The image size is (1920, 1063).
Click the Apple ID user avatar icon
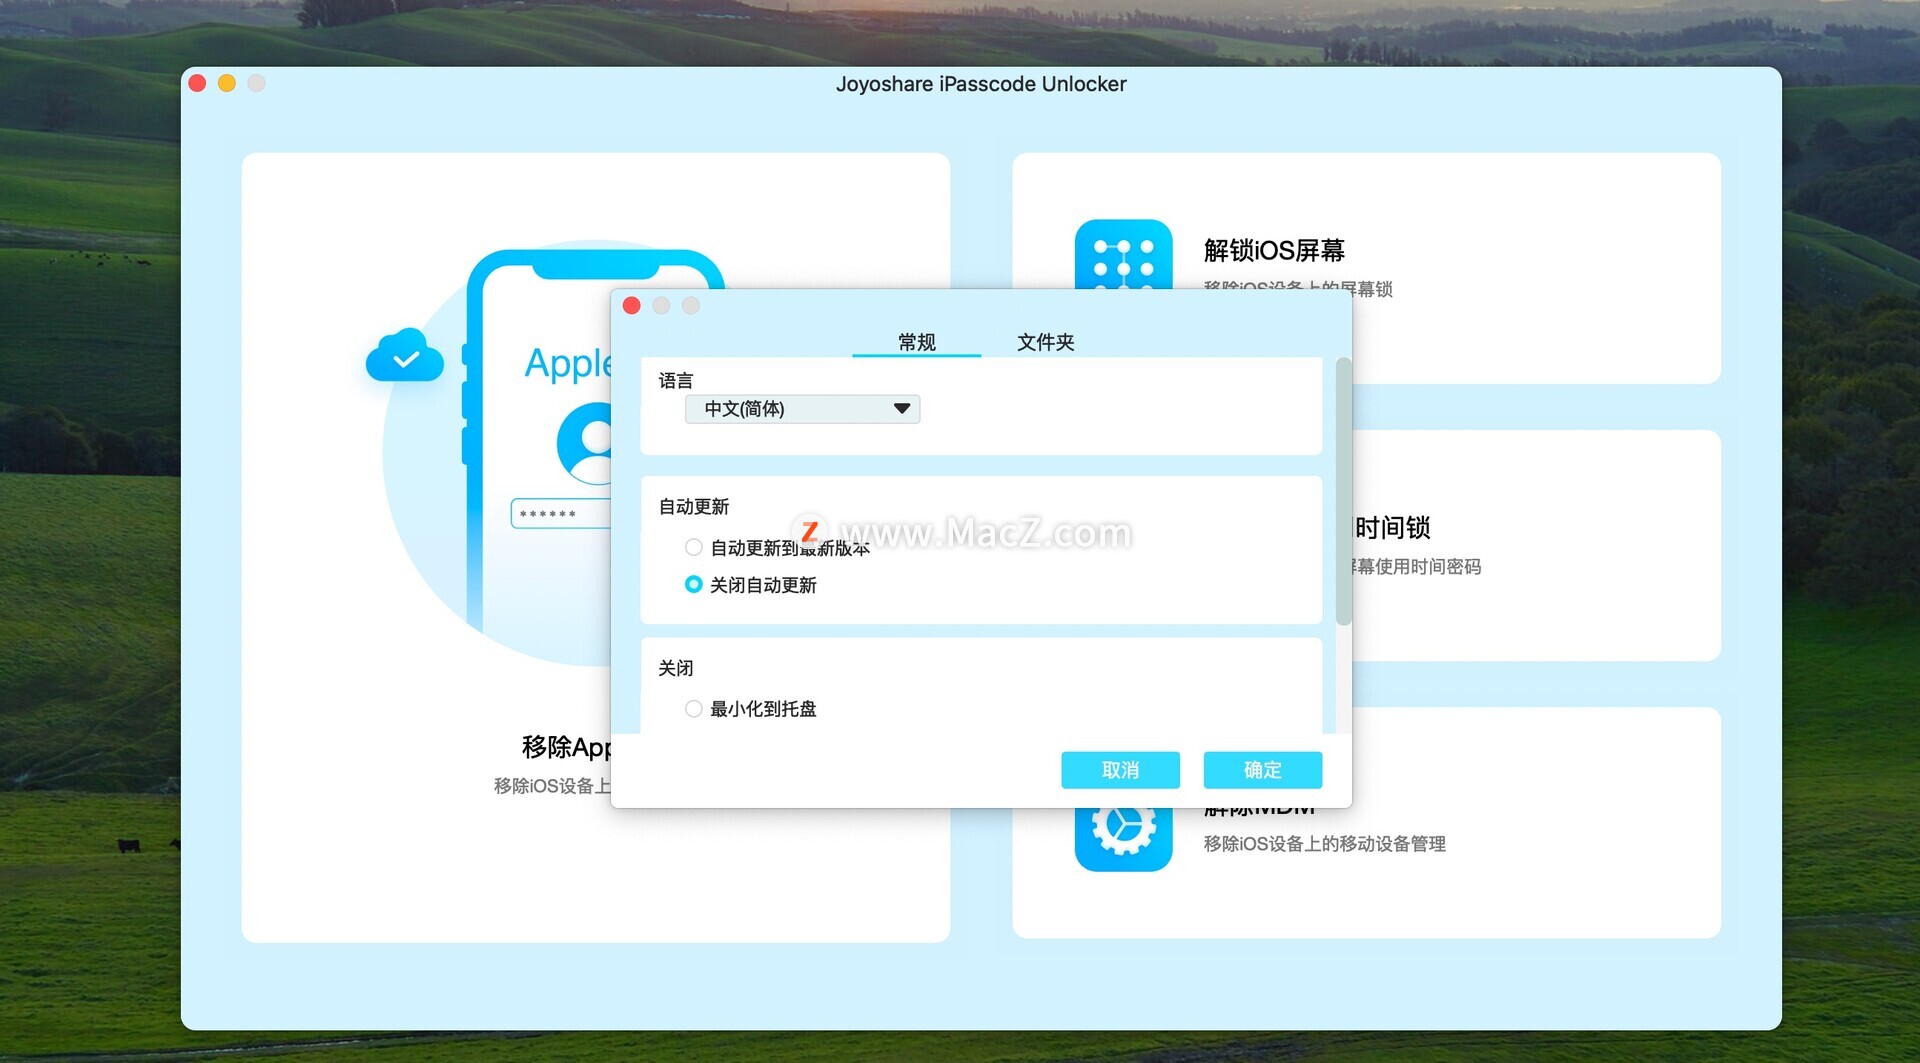585,443
